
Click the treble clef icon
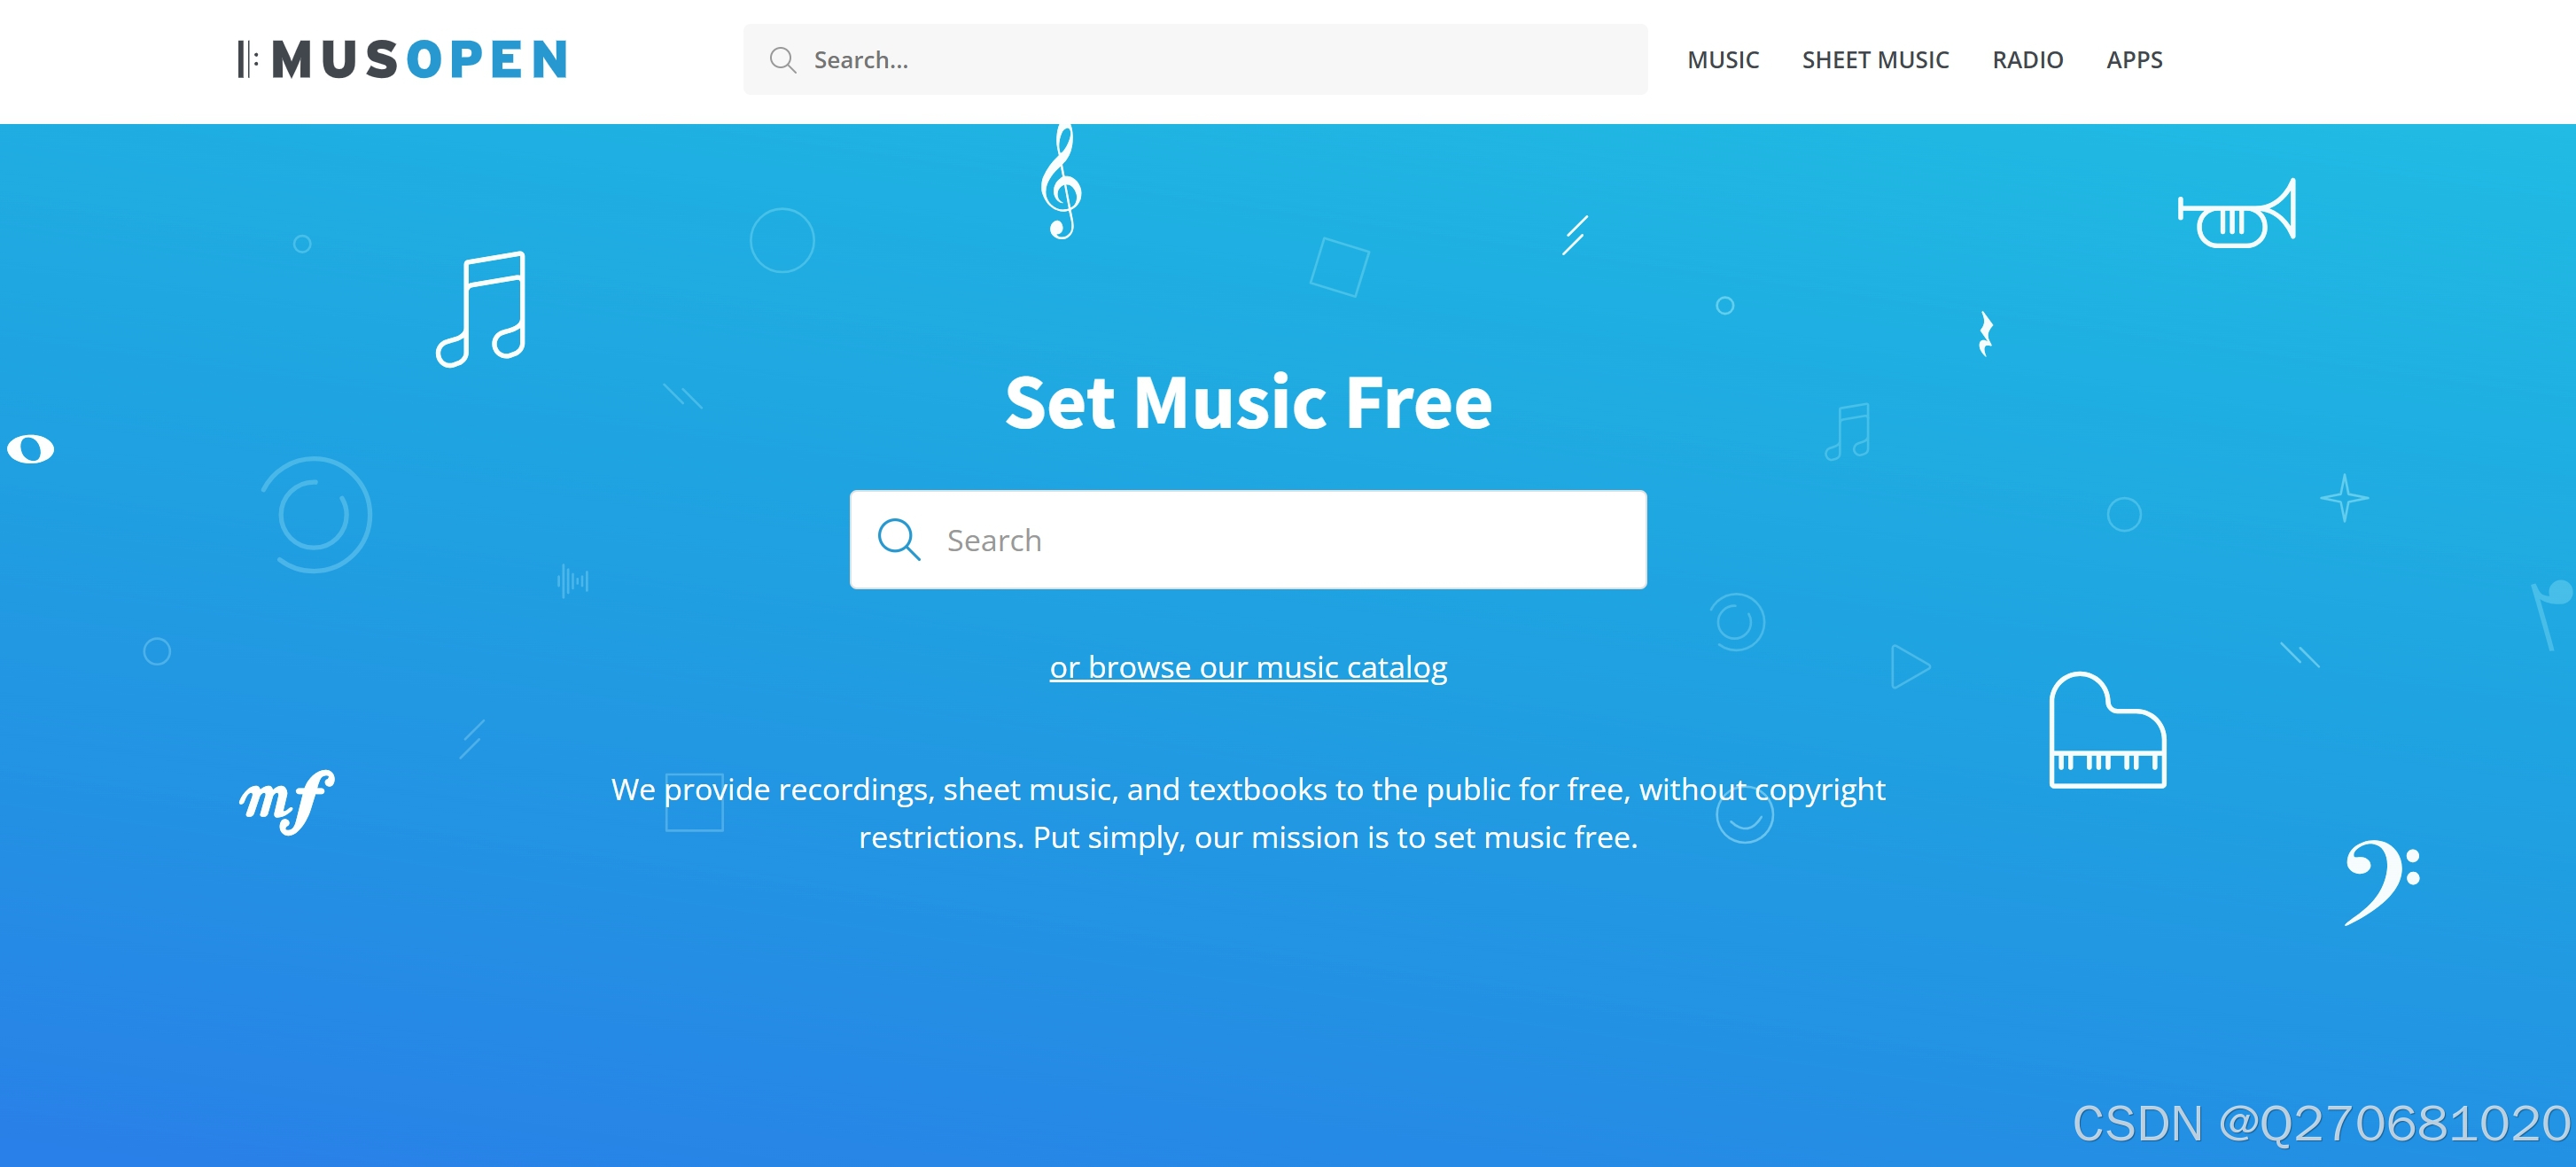[1061, 182]
